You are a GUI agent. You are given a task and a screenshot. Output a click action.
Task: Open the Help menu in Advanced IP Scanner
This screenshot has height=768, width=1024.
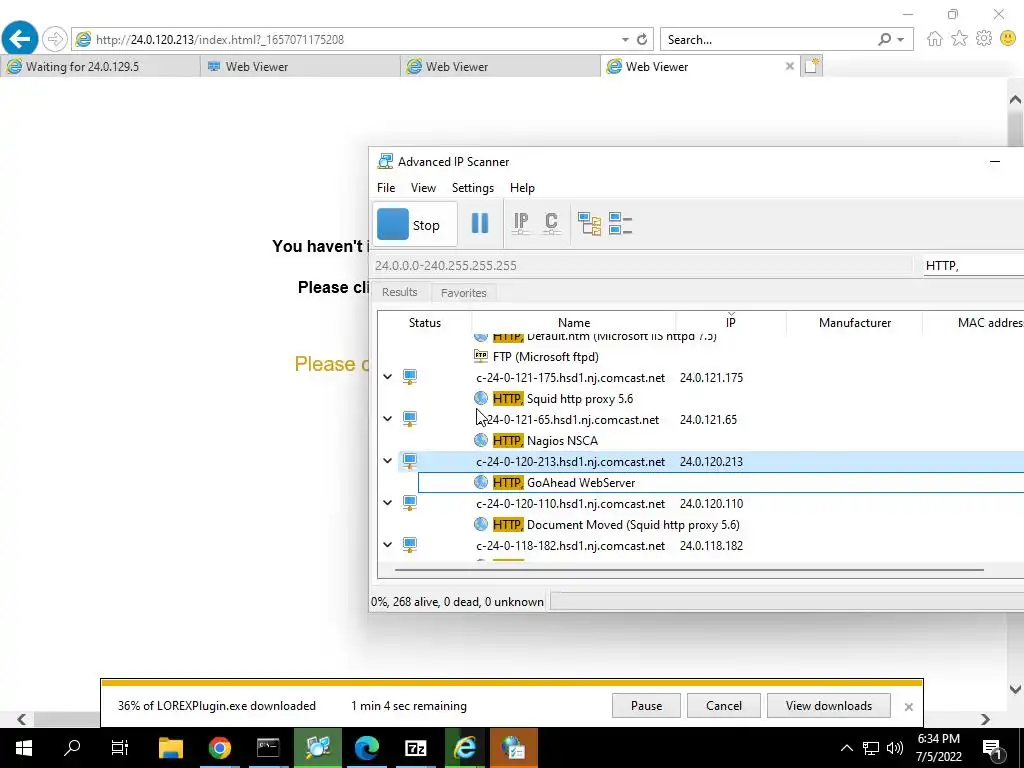pos(522,187)
